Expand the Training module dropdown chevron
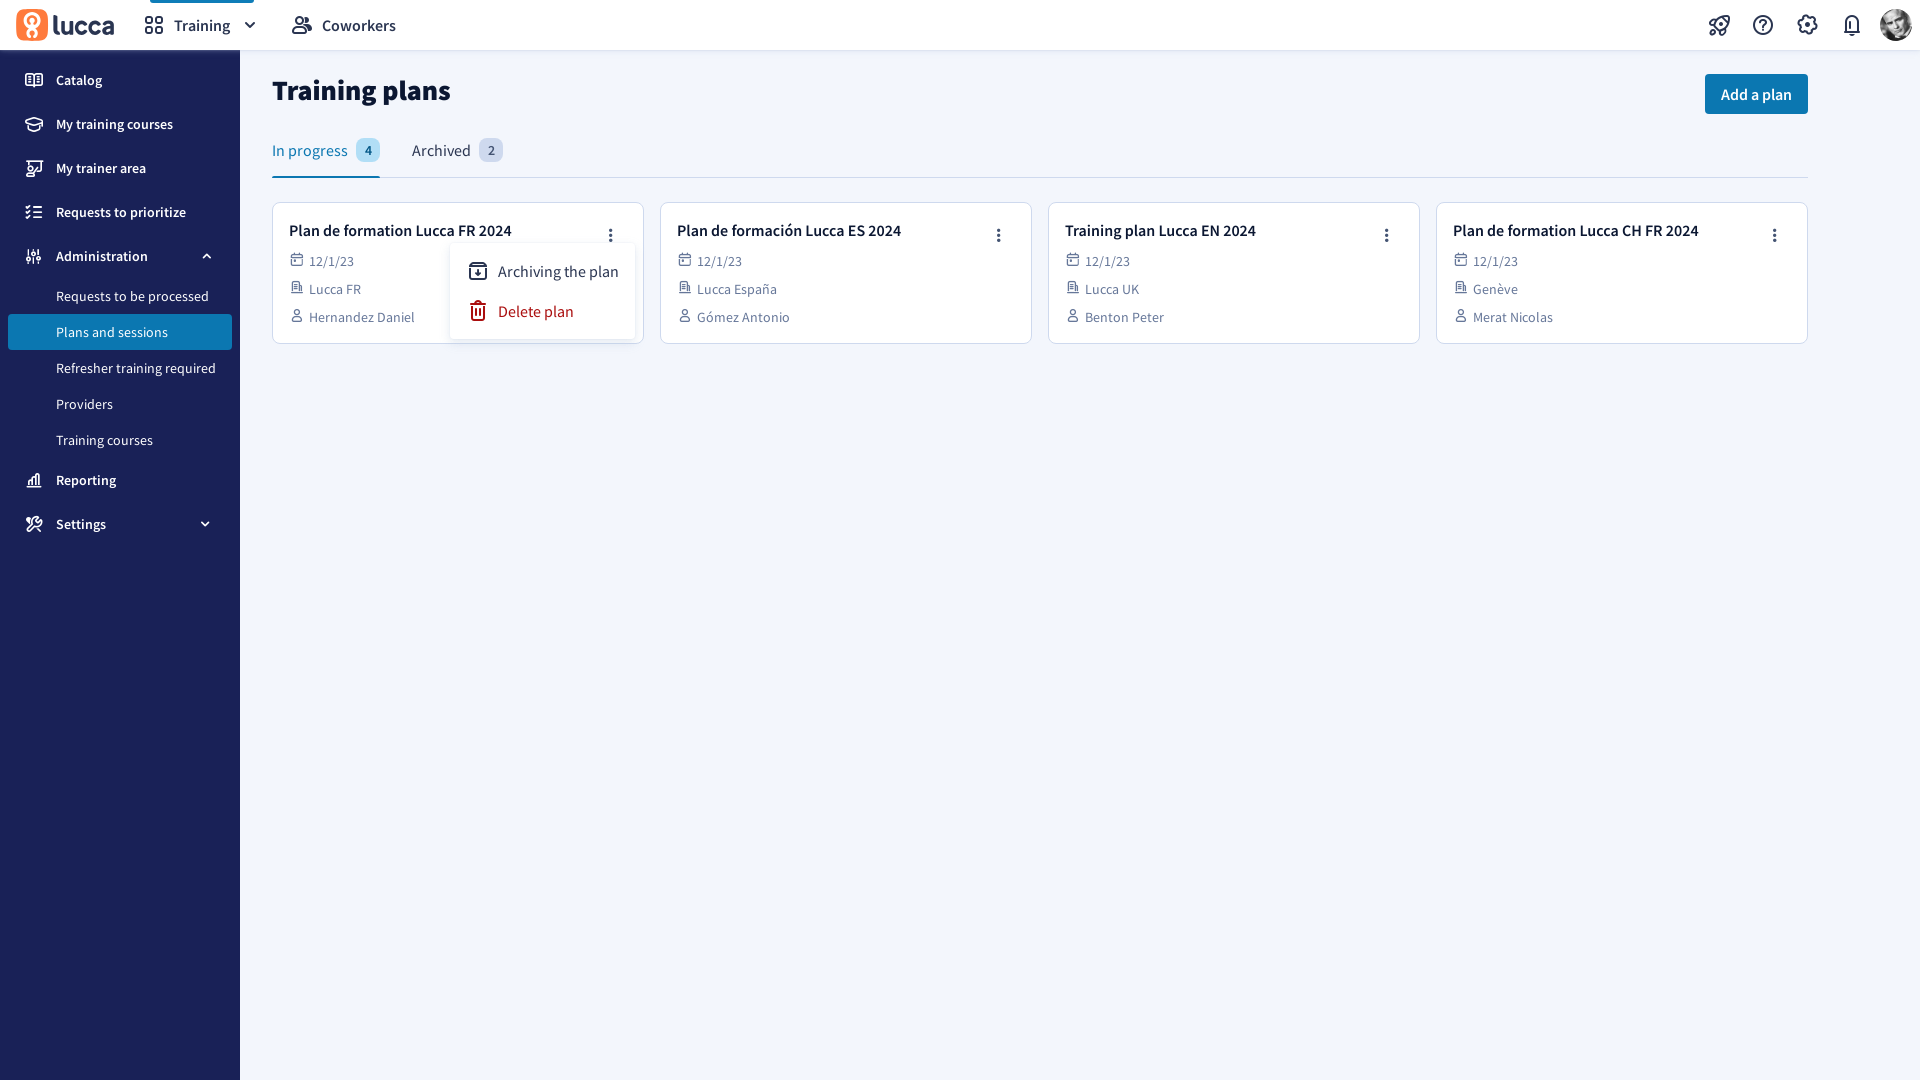The image size is (1920, 1080). tap(250, 25)
